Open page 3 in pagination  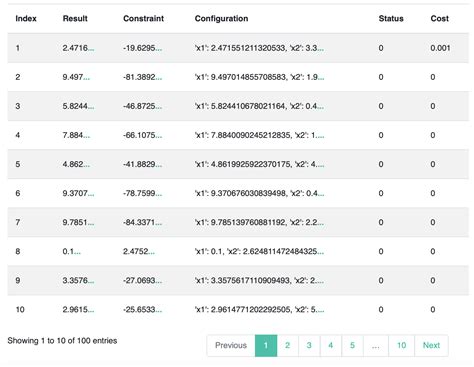click(x=309, y=345)
